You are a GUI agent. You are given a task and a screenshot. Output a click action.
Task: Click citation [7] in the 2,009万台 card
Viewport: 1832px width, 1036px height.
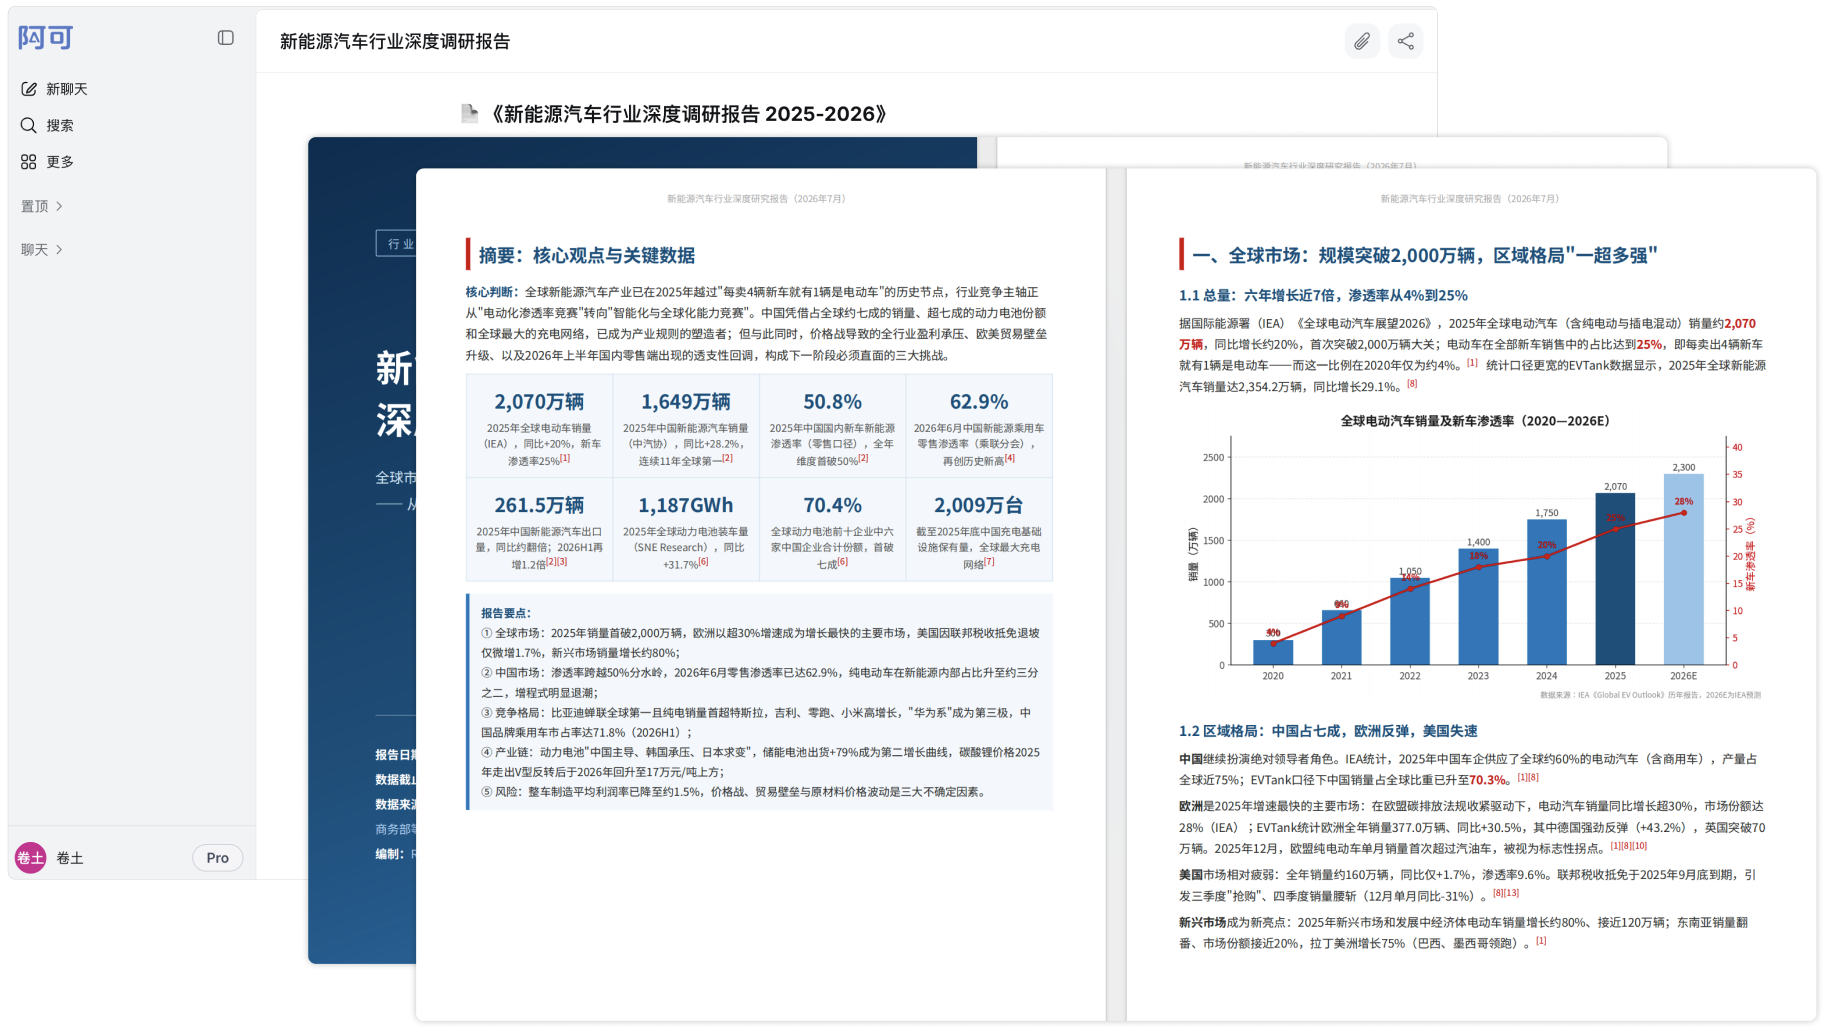coord(989,562)
